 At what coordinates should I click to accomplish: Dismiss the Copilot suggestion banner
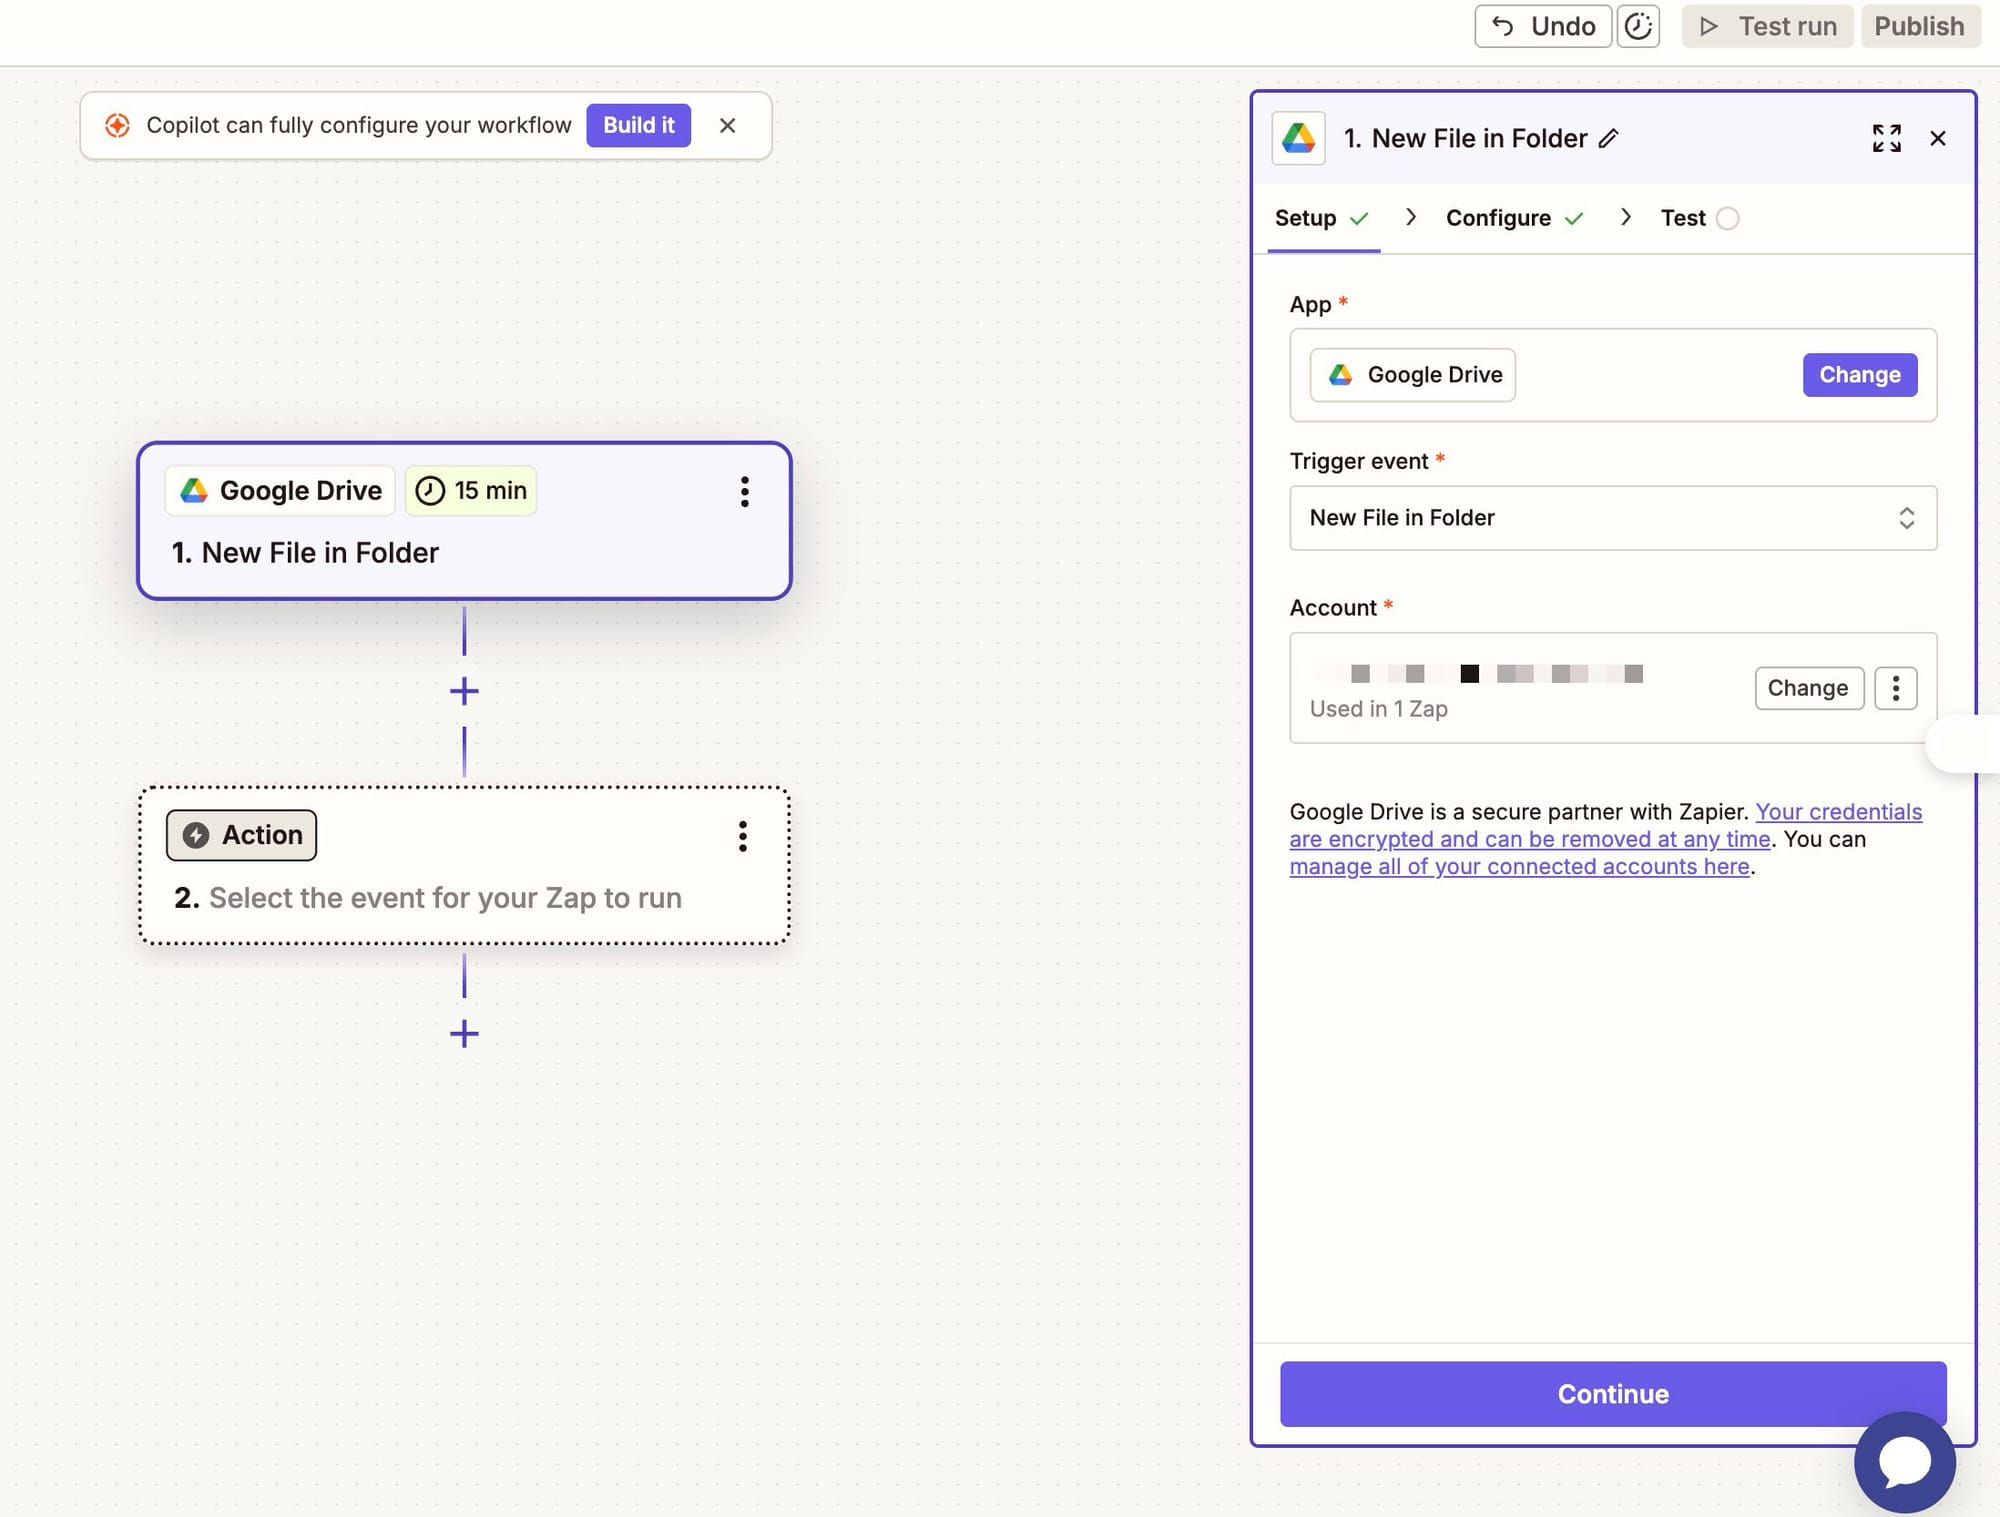(x=727, y=125)
